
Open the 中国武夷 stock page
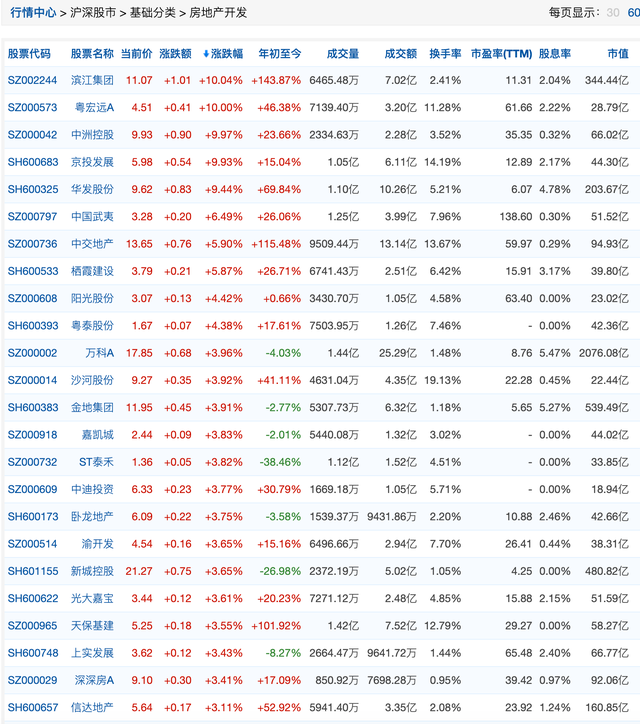pyautogui.click(x=92, y=217)
